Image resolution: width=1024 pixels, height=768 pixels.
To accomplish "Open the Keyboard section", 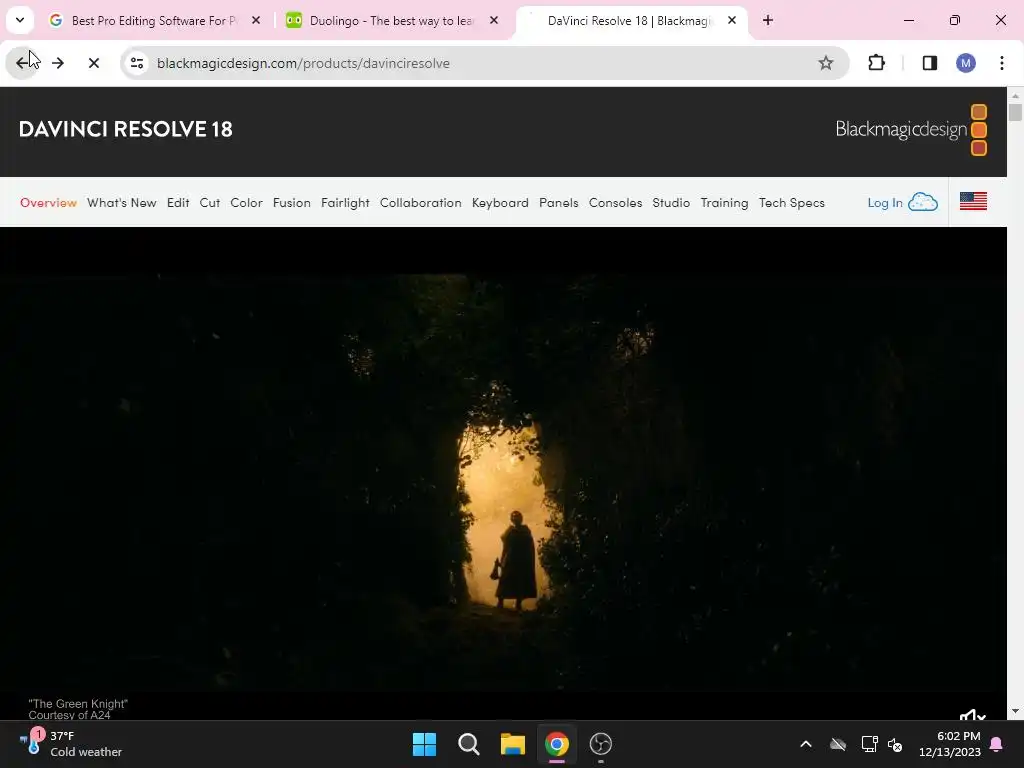I will [500, 203].
